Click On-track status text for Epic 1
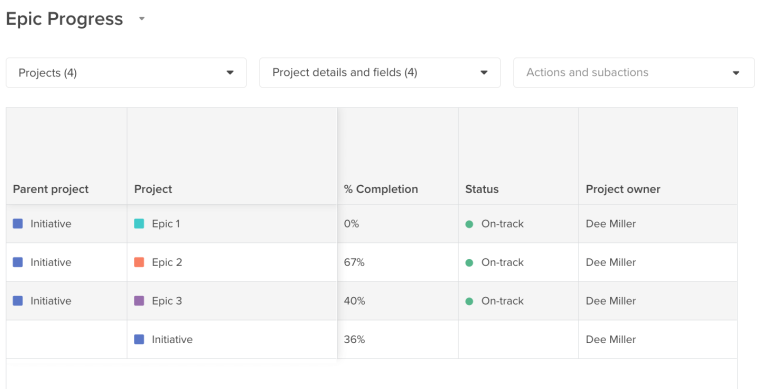The width and height of the screenshot is (767, 389). (502, 224)
